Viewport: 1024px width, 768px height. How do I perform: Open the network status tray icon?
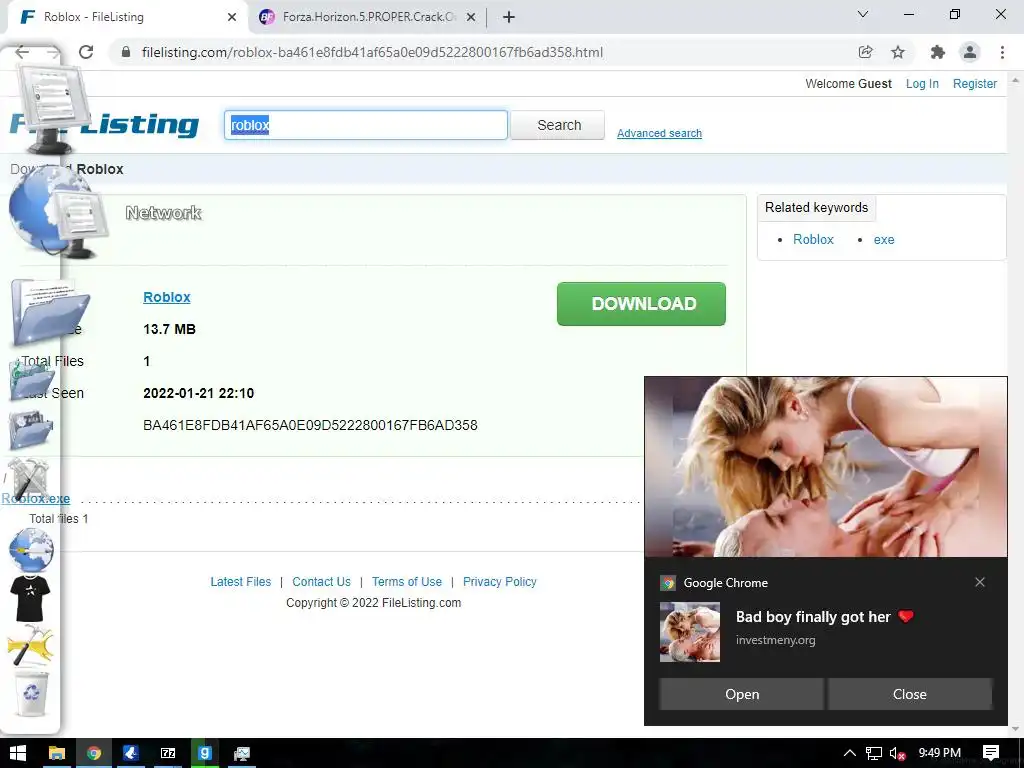point(873,753)
